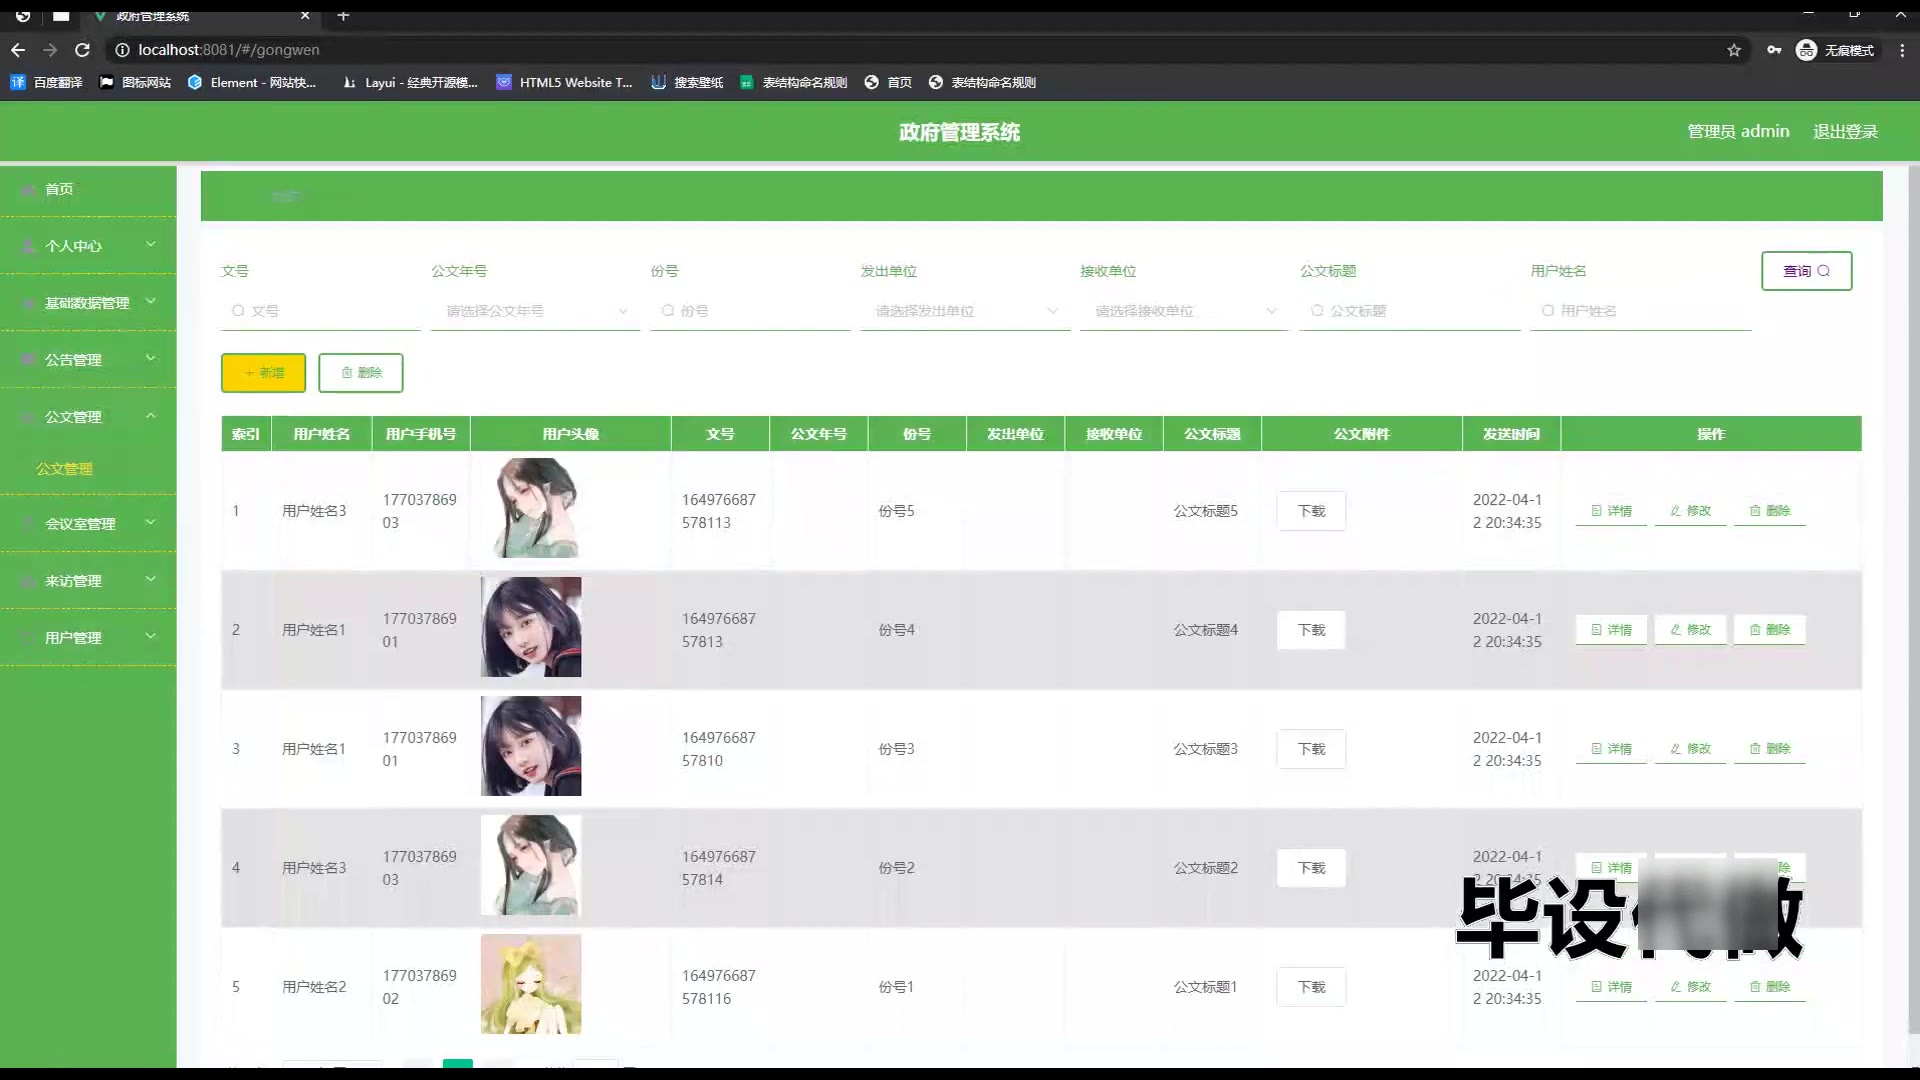Click 详情 icon for row 1

[1611, 511]
